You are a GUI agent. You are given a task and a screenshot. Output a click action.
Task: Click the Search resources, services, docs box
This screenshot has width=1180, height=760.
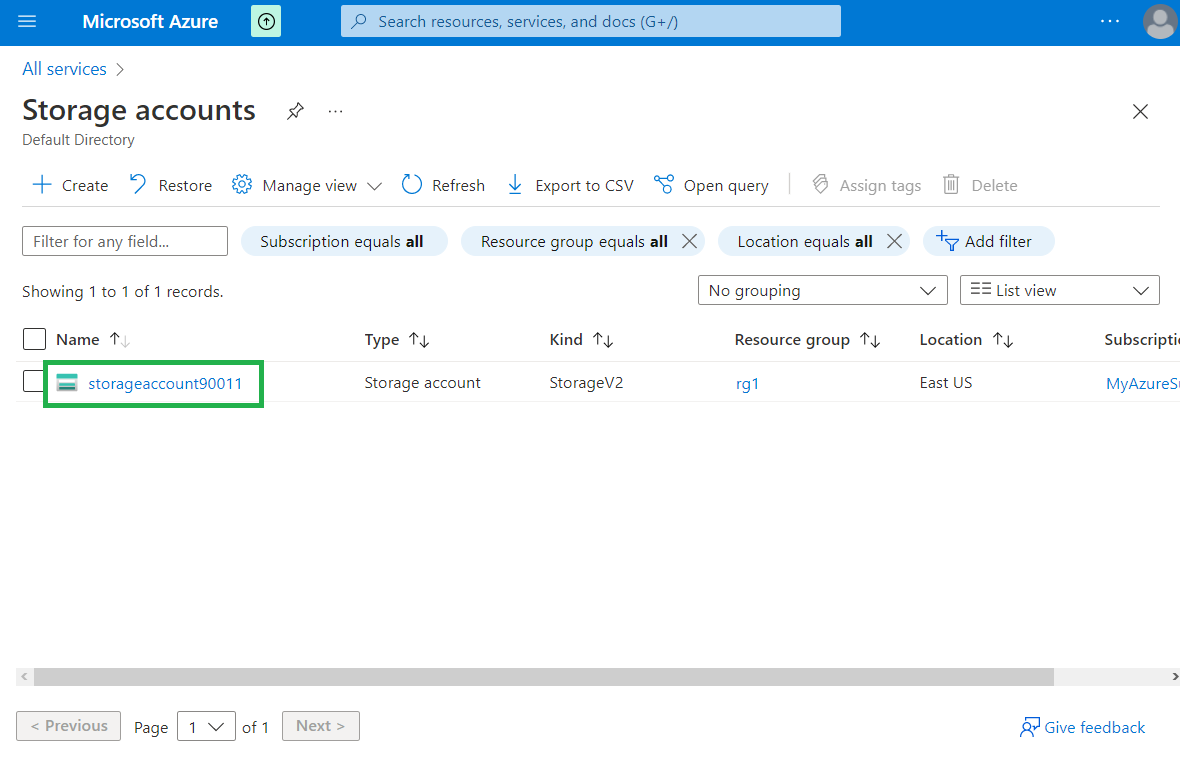591,21
